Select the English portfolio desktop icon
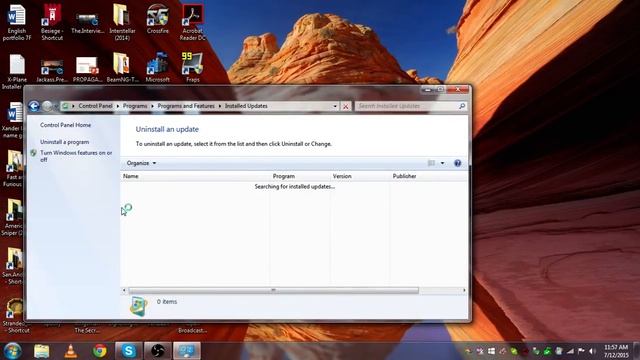 click(17, 22)
